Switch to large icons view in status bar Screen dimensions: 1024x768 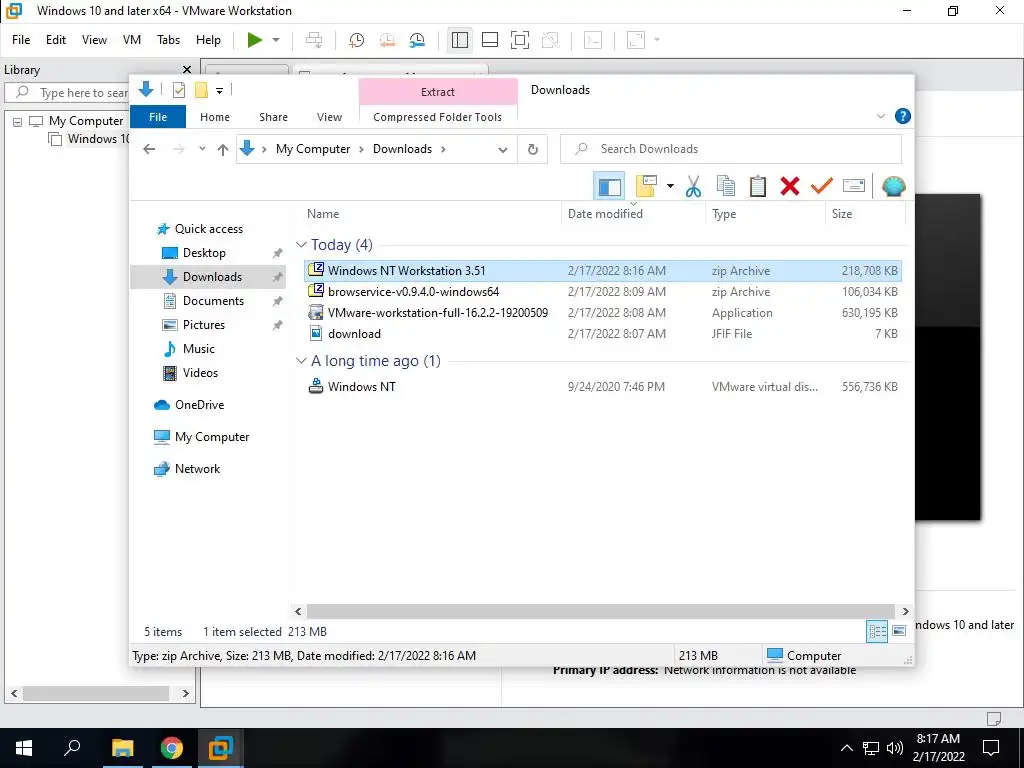pyautogui.click(x=899, y=631)
